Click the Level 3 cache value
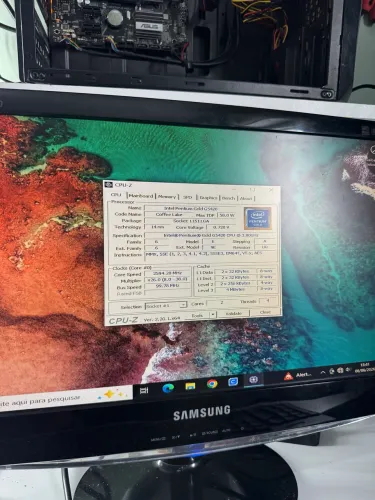 pos(235,289)
